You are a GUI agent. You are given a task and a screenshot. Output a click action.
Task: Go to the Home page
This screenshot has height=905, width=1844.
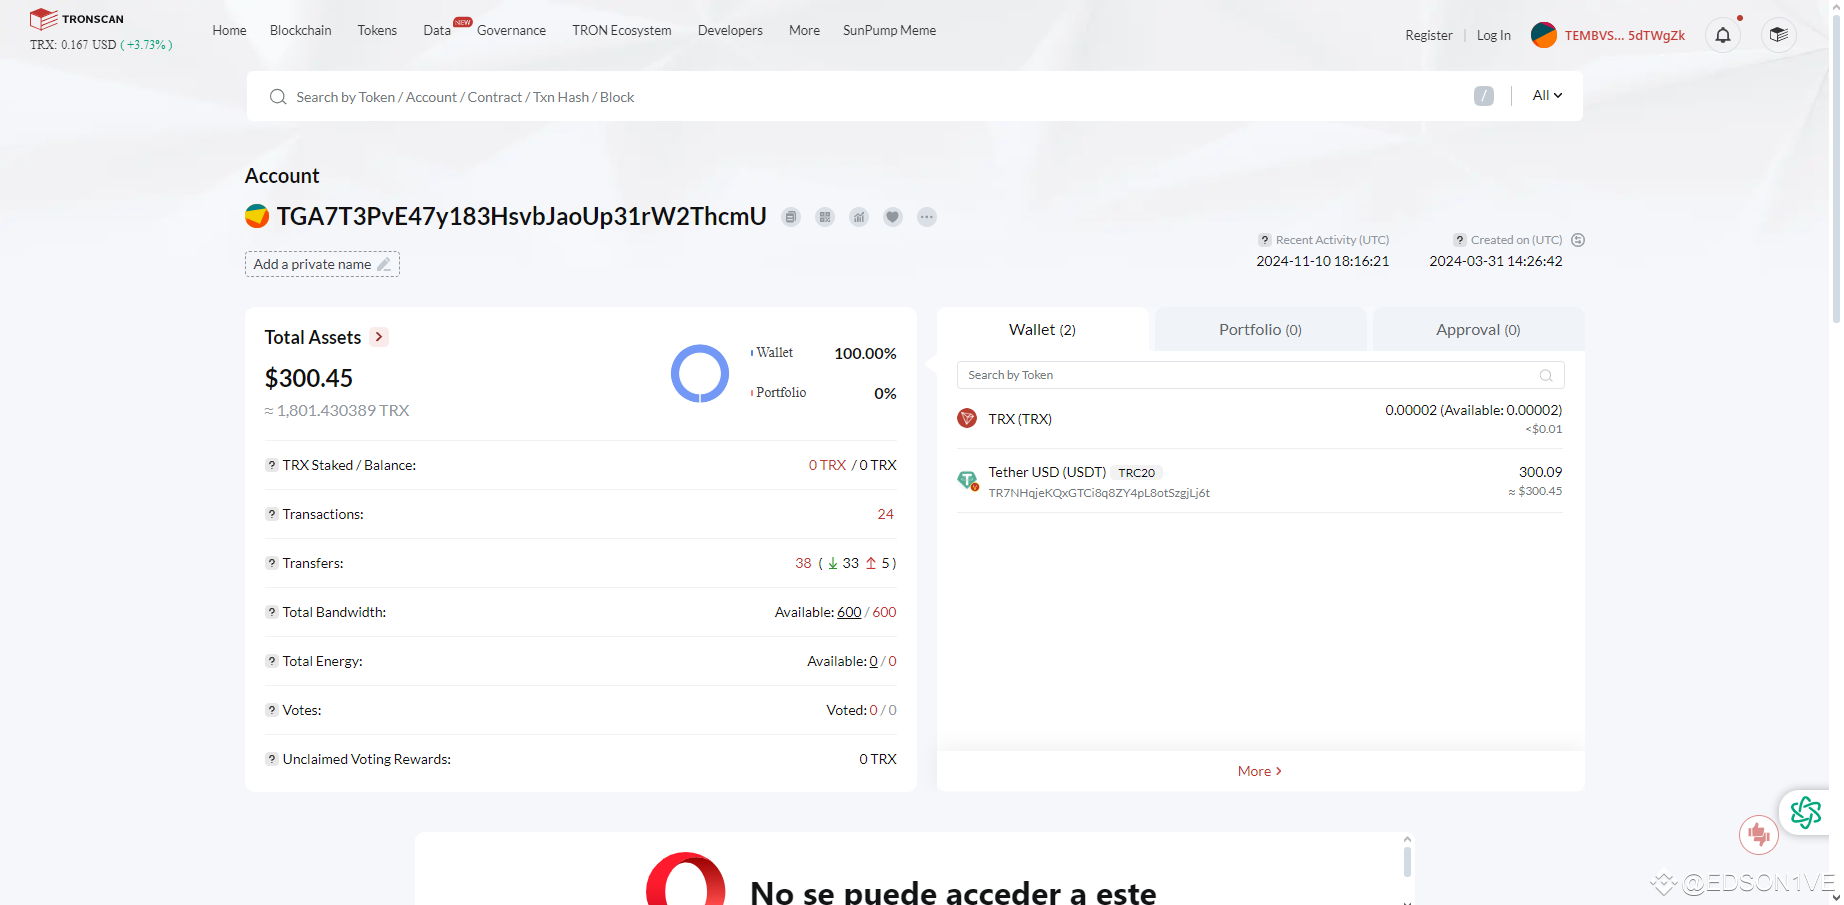(229, 30)
